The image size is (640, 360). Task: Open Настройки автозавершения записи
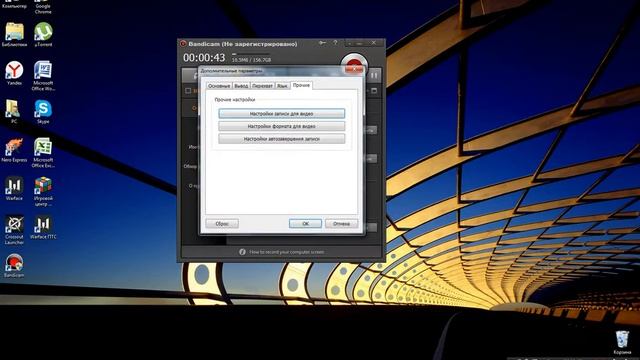pos(281,139)
